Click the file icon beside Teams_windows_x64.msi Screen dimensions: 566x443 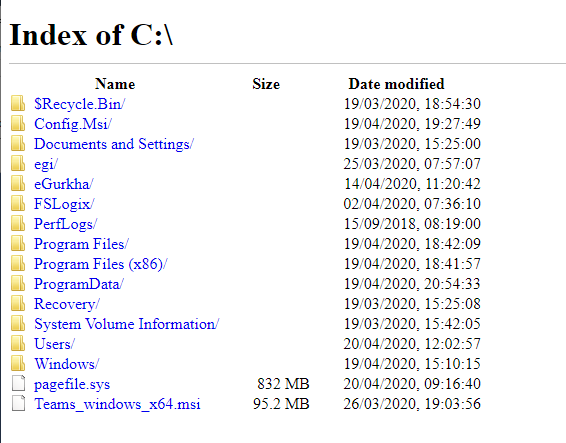pyautogui.click(x=18, y=403)
